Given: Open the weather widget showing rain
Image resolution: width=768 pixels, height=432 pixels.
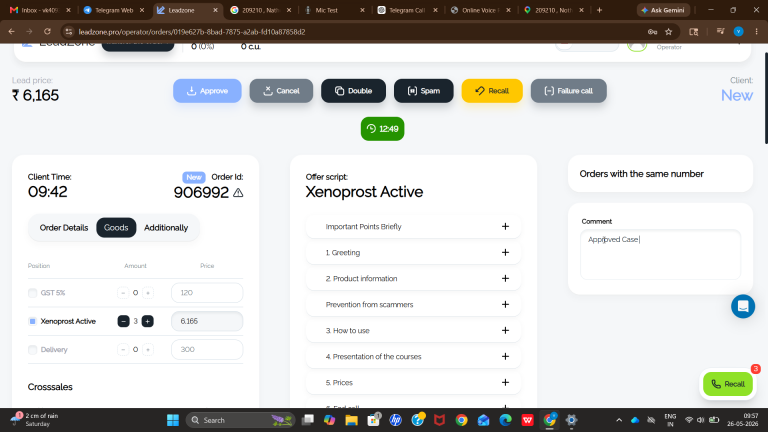Looking at the screenshot, I should click(x=35, y=419).
